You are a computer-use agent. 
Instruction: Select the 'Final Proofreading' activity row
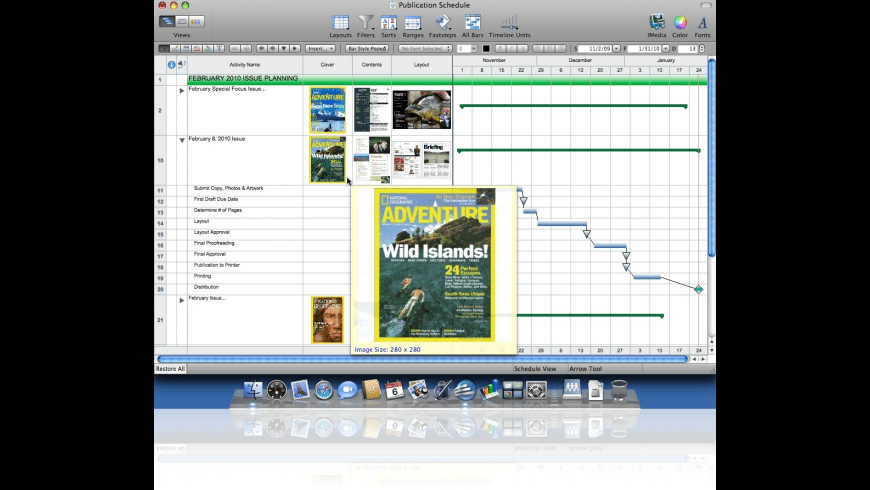tap(214, 243)
